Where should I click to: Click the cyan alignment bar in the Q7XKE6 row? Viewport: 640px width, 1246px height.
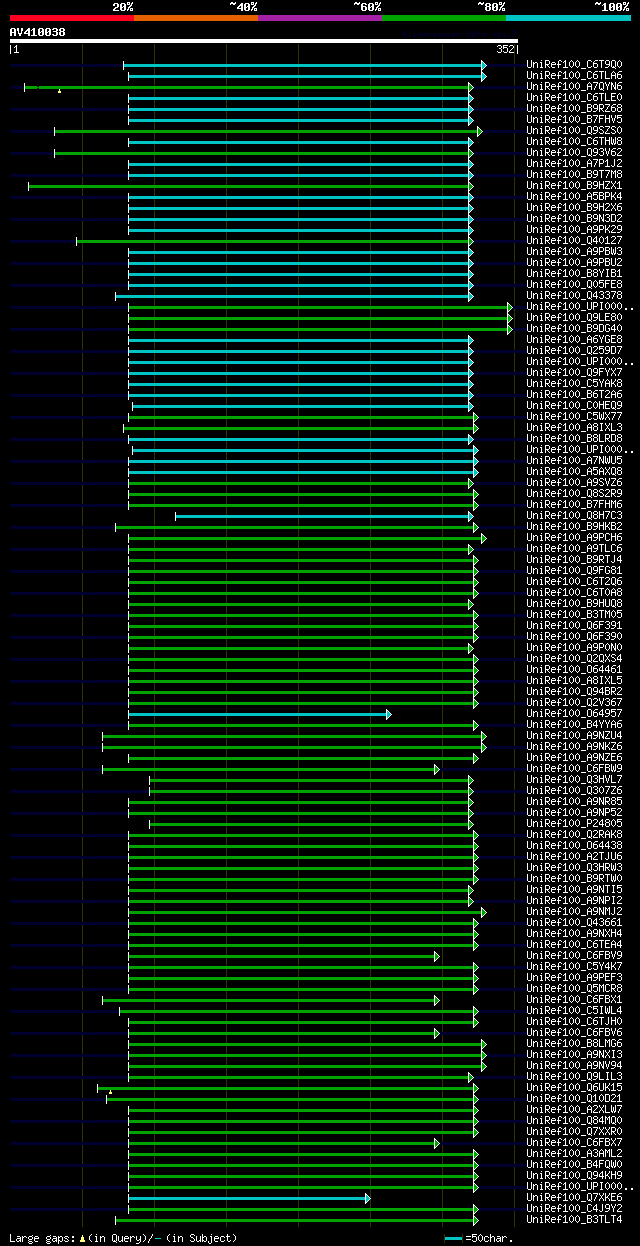[249, 1198]
